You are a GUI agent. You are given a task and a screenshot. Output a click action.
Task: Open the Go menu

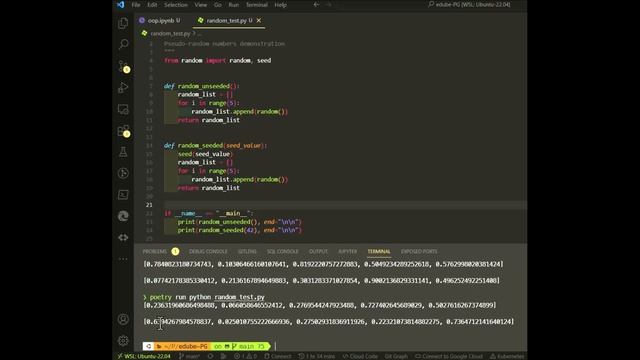tap(218, 5)
